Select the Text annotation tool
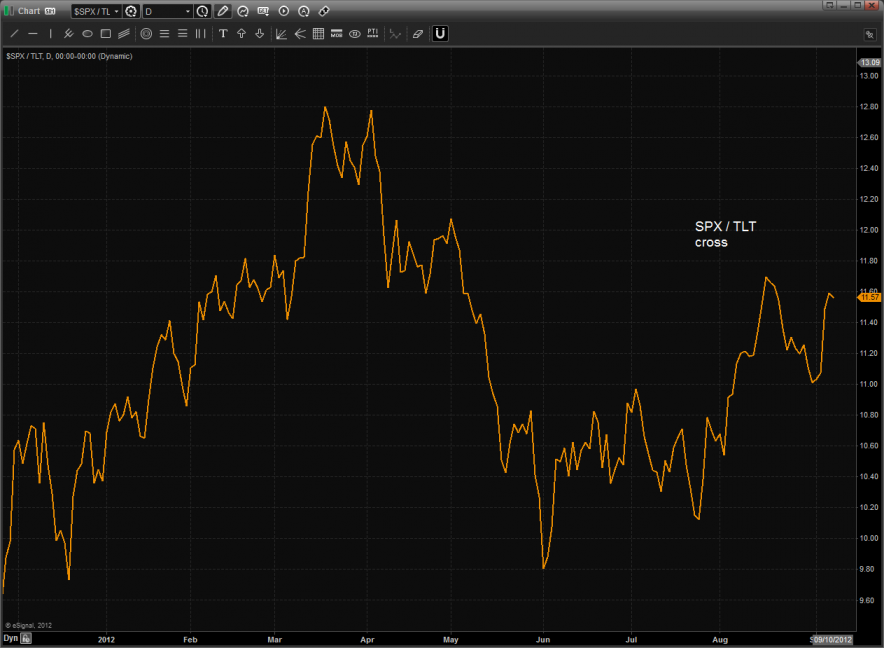 [x=223, y=34]
